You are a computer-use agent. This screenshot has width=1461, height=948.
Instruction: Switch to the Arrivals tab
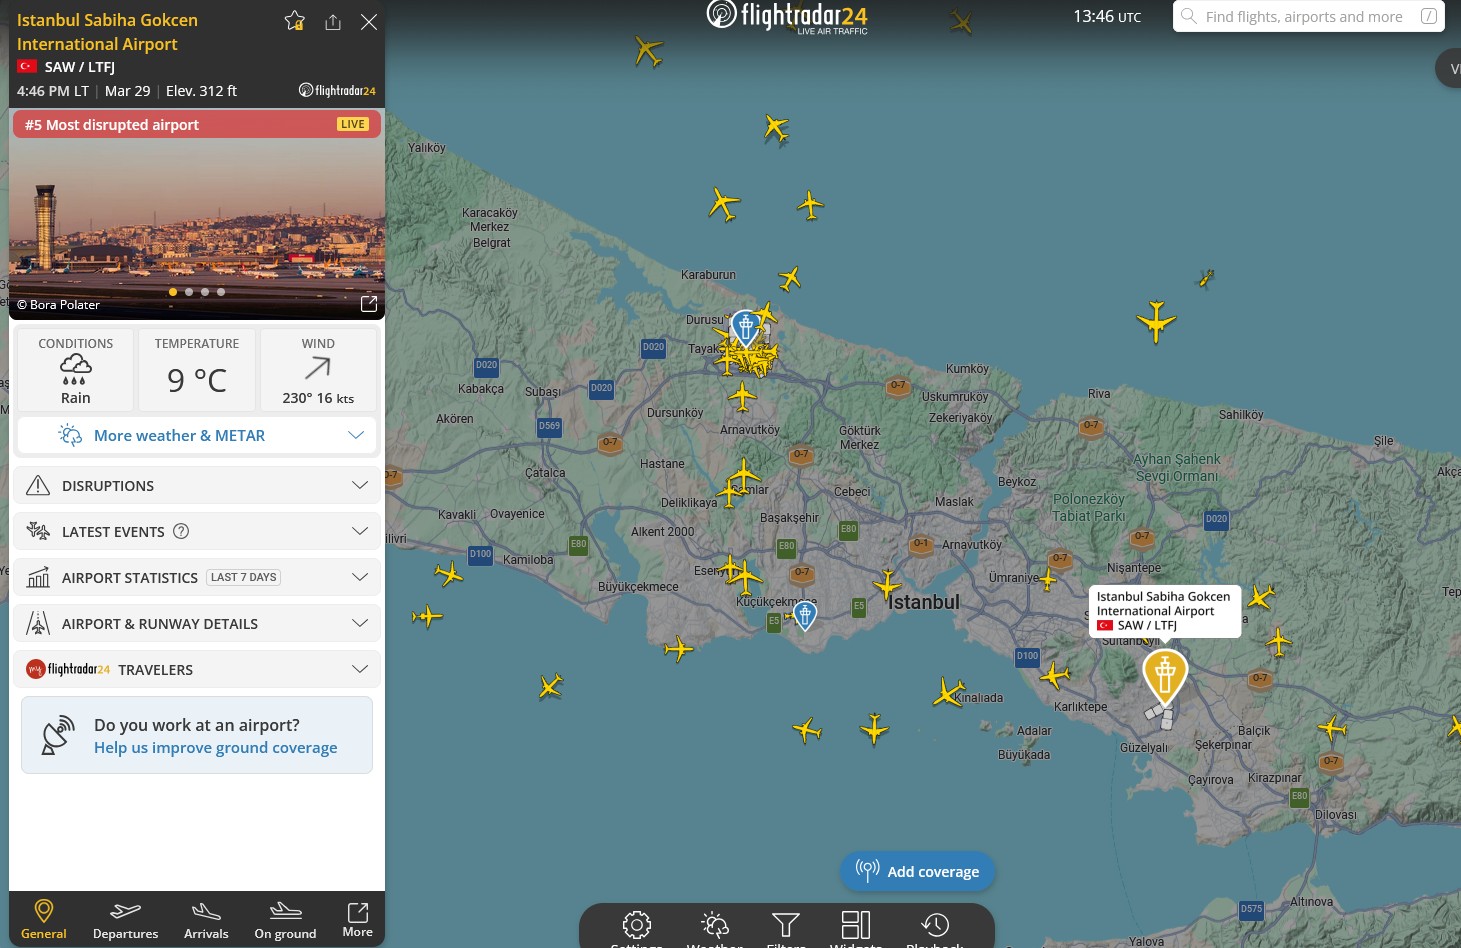[x=206, y=920]
